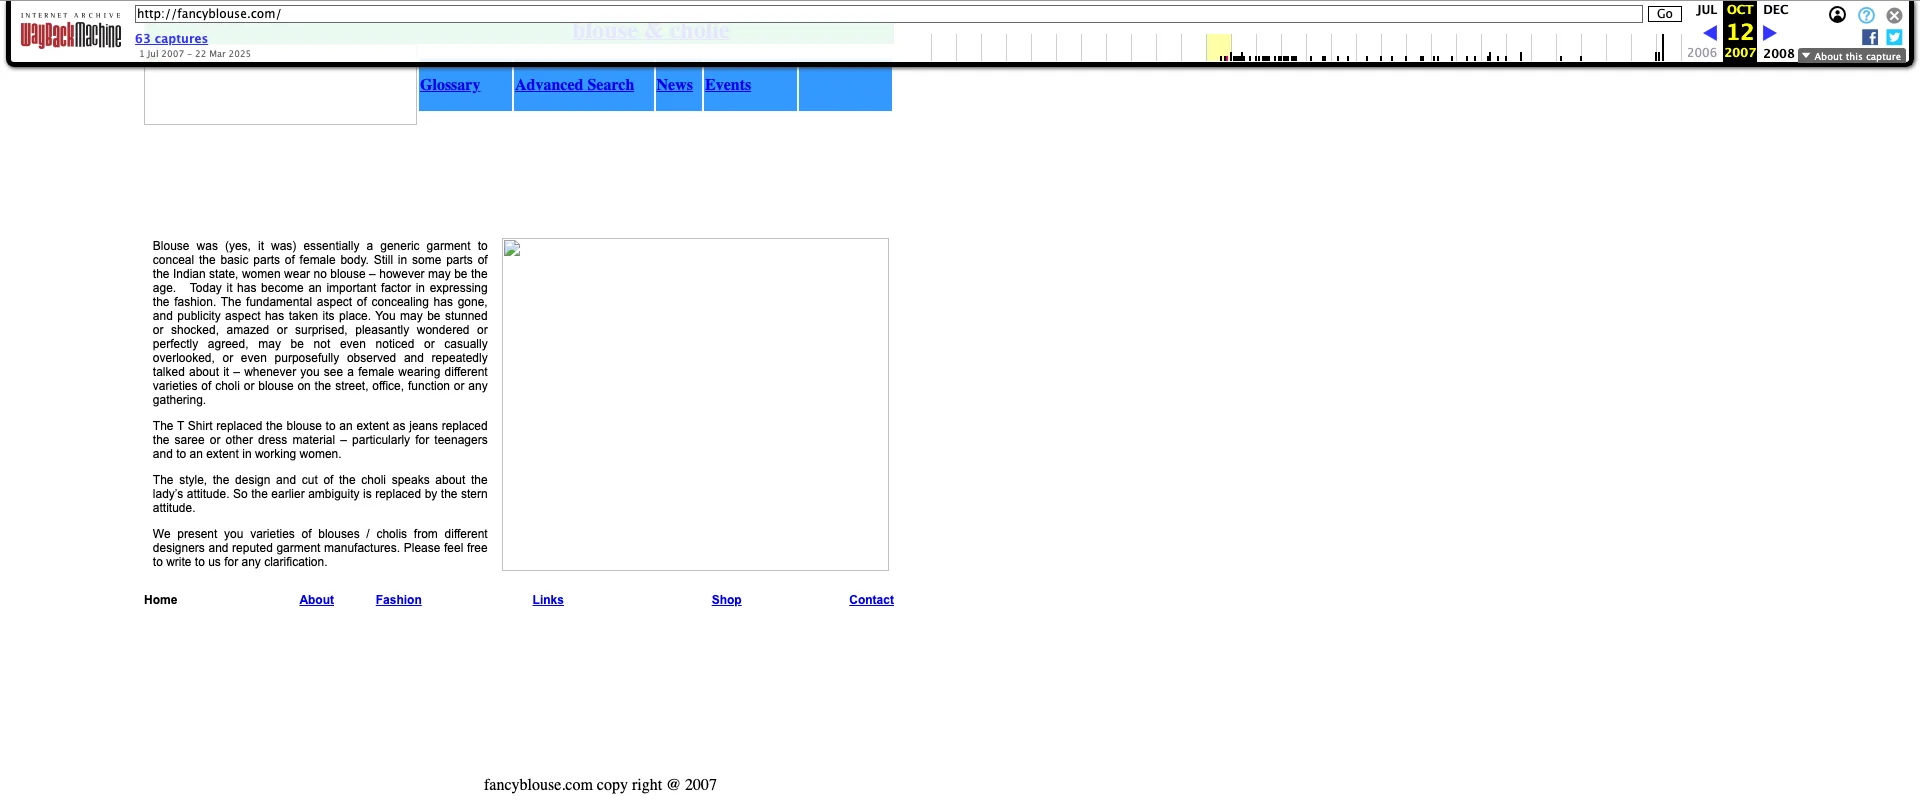Viewport: 1920px width, 802px height.
Task: Open the 63 captures link
Action: point(171,39)
